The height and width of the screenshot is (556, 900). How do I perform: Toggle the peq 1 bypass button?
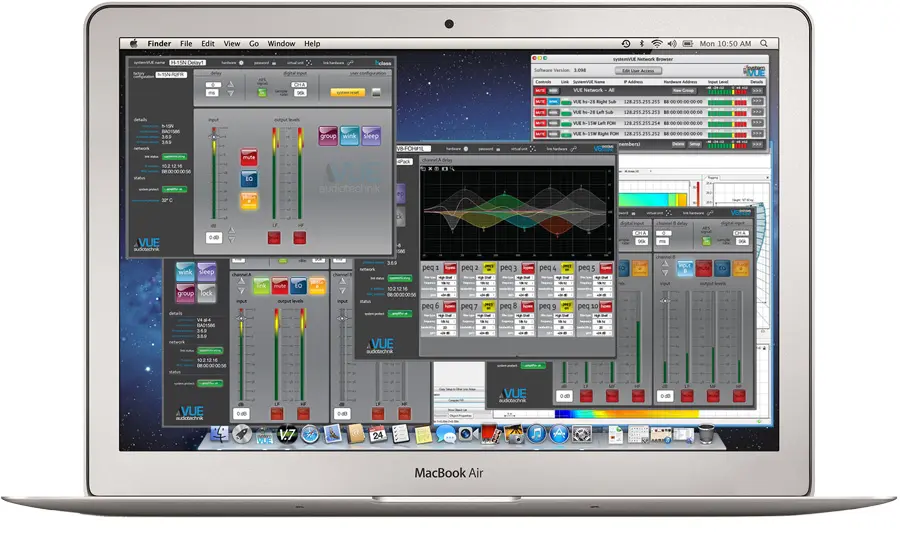[x=450, y=268]
